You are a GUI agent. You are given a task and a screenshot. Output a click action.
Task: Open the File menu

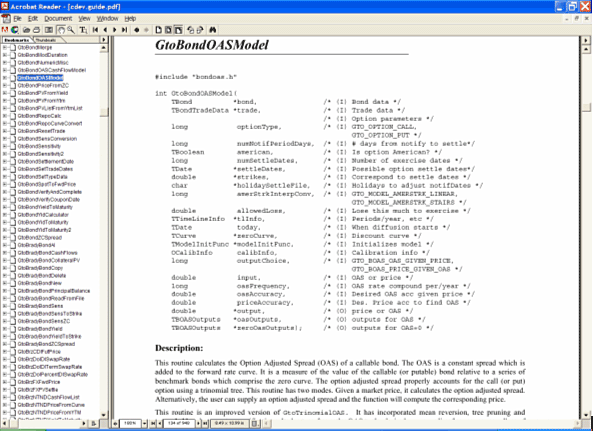[x=18, y=19]
